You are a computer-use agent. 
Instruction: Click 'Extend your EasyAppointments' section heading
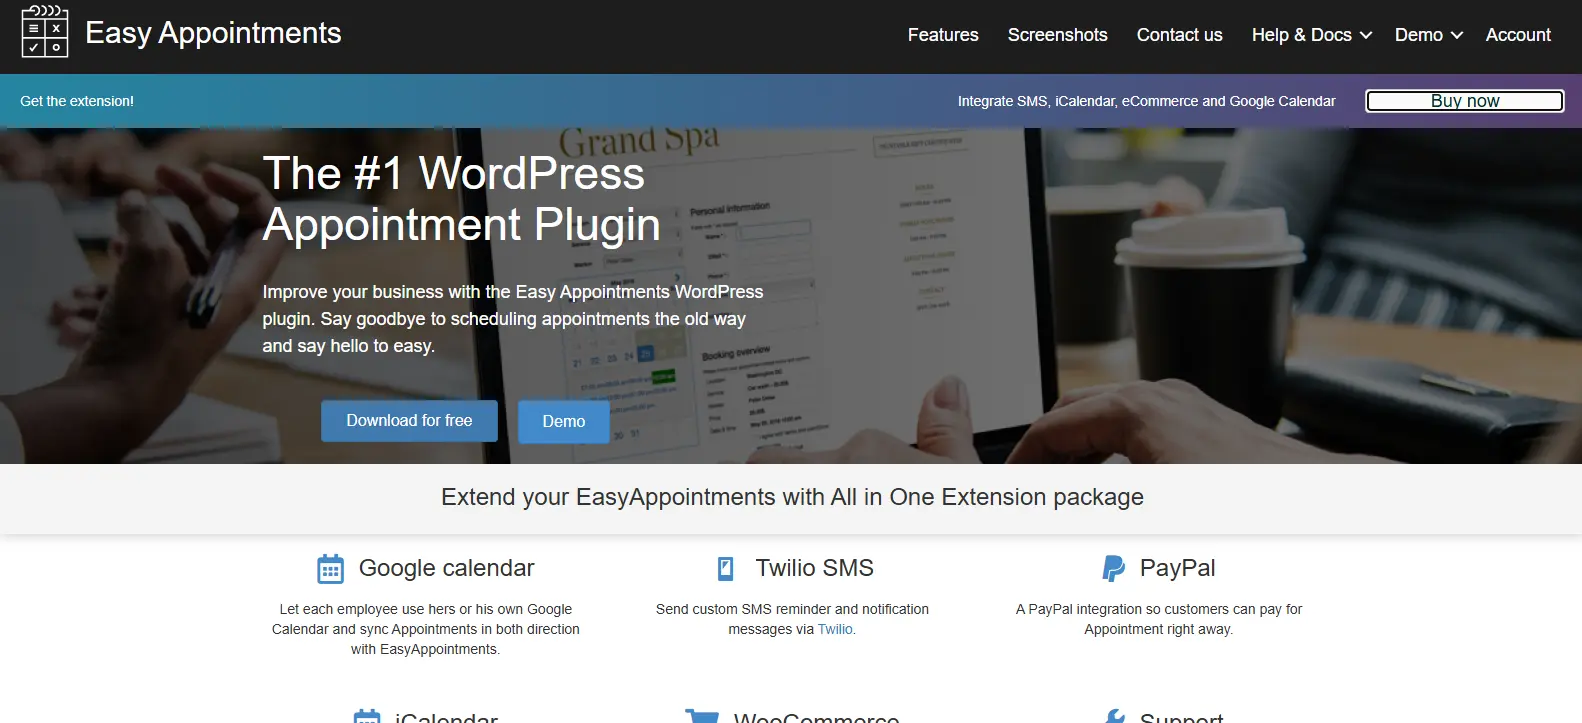point(792,497)
